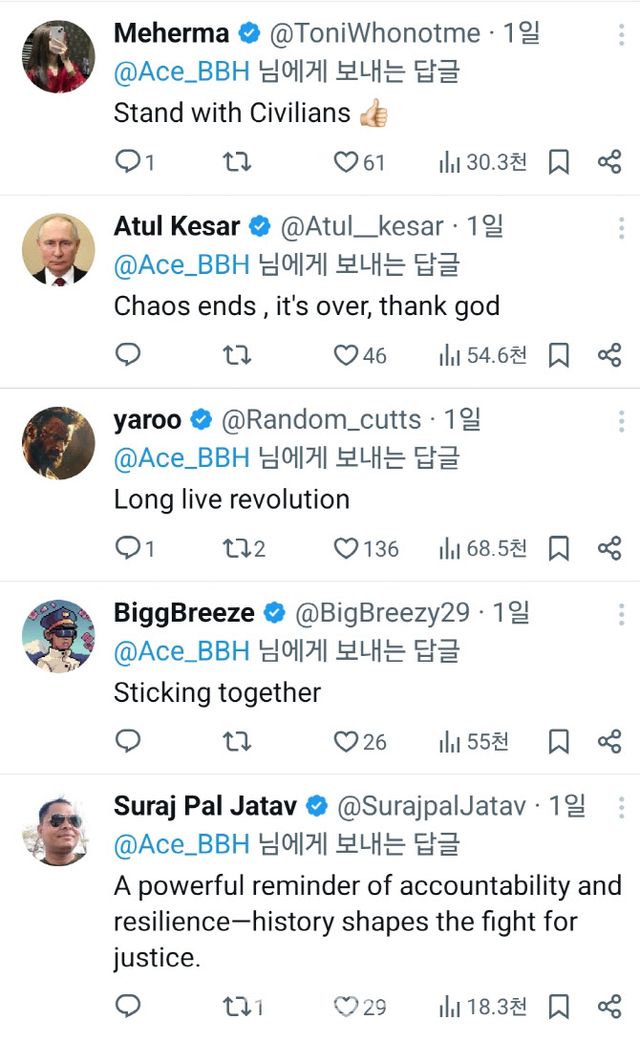View analytics of BiggBreeze's reply
Viewport: 640px width, 1037px height.
click(x=474, y=741)
